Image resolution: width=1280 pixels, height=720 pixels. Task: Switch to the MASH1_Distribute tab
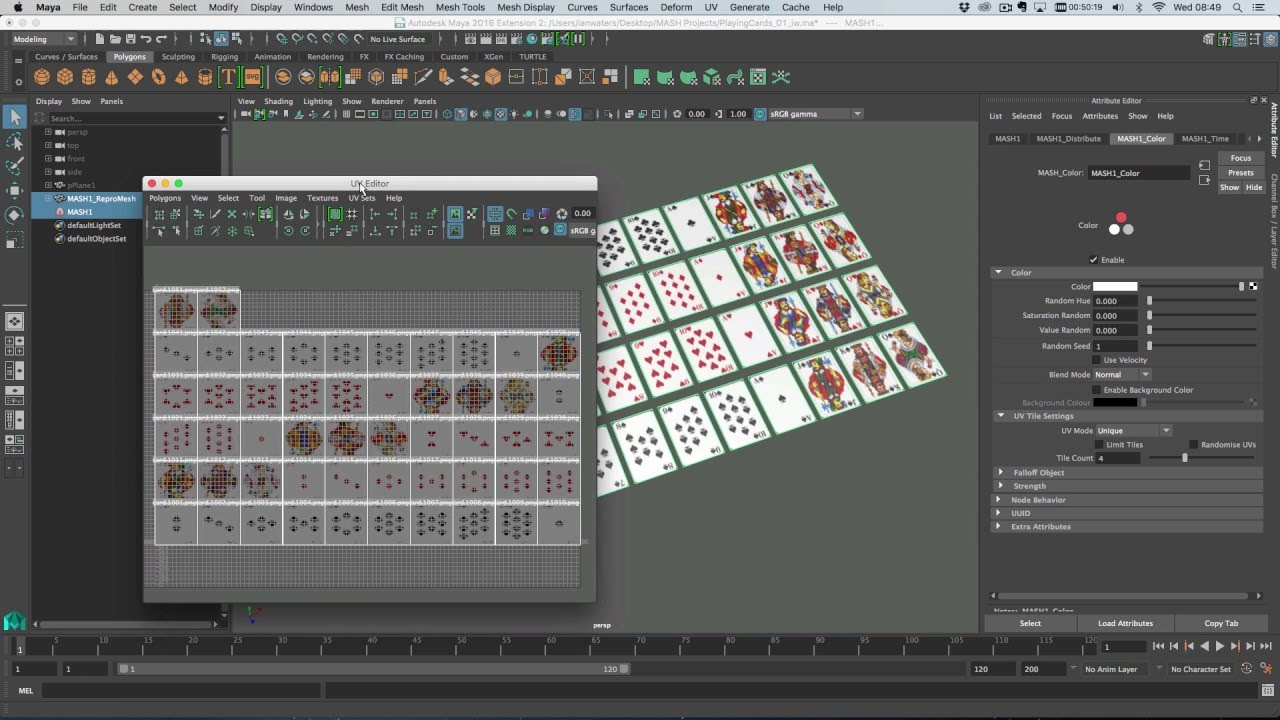click(x=1068, y=139)
